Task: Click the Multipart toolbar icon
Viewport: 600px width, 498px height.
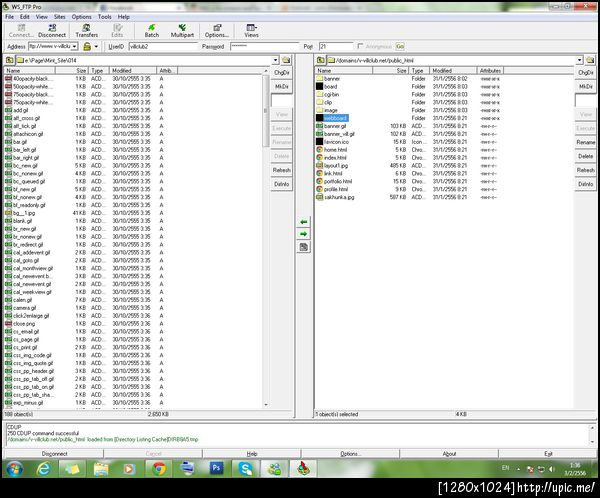Action: (x=182, y=31)
